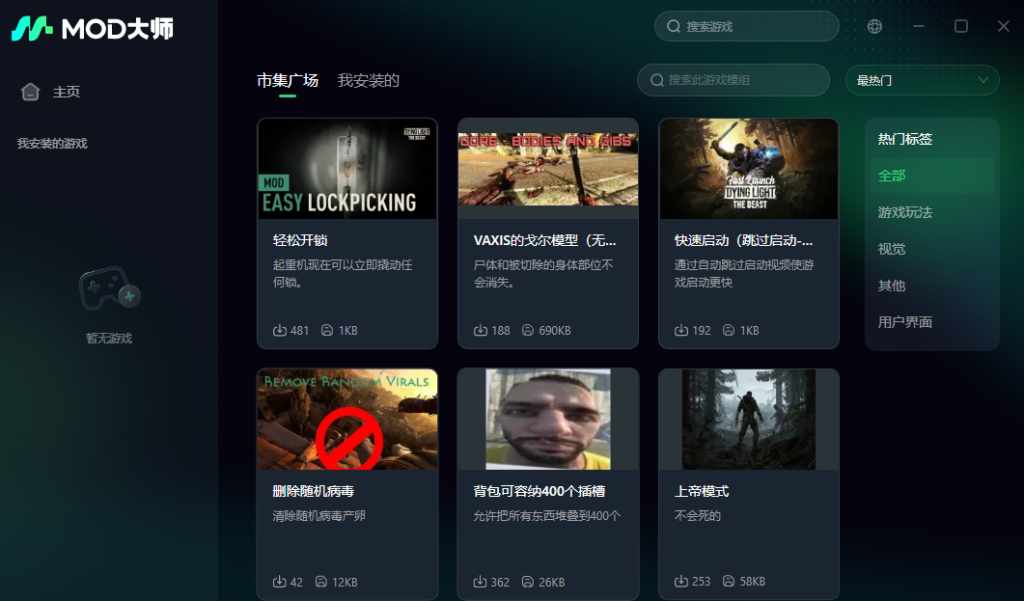
Task: Open the man's face thumbnail image
Action: pyautogui.click(x=548, y=419)
